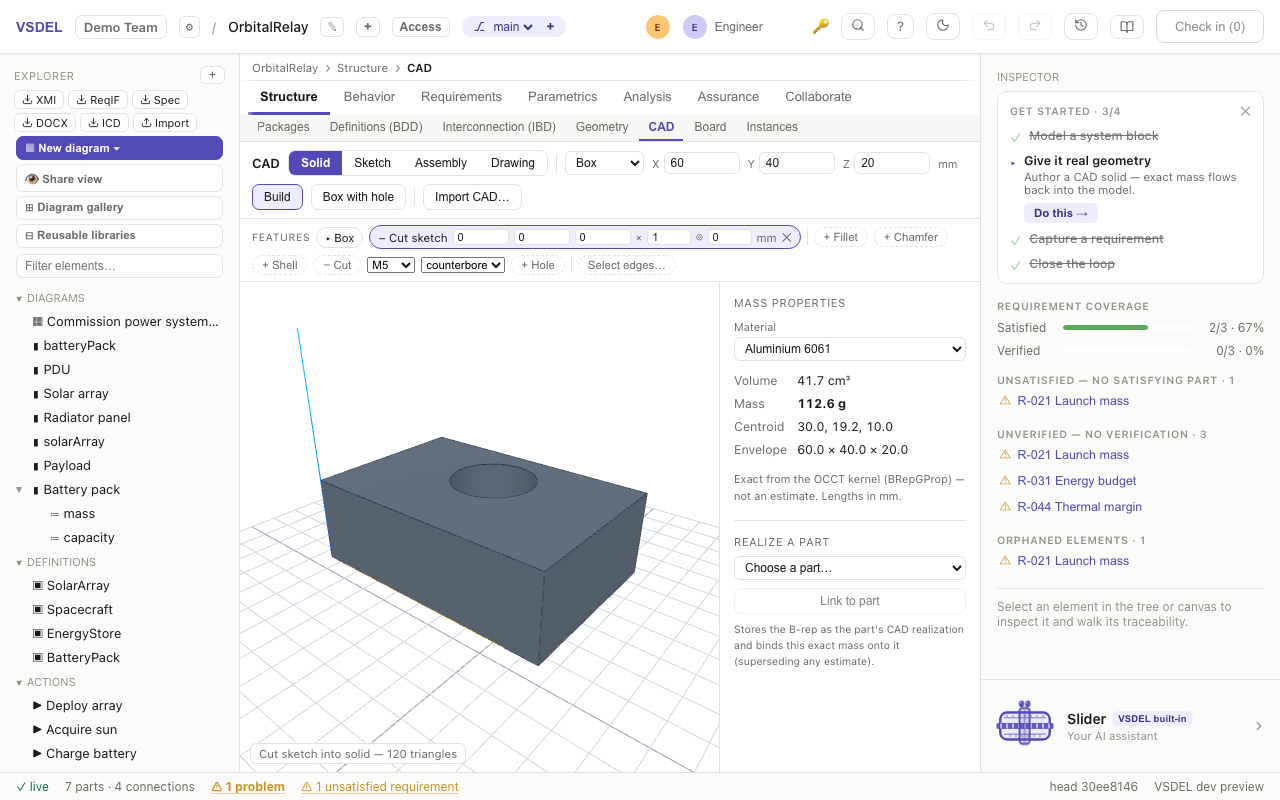Click the Filter elements search field
Screen dimensions: 1280x800
[x=119, y=266]
